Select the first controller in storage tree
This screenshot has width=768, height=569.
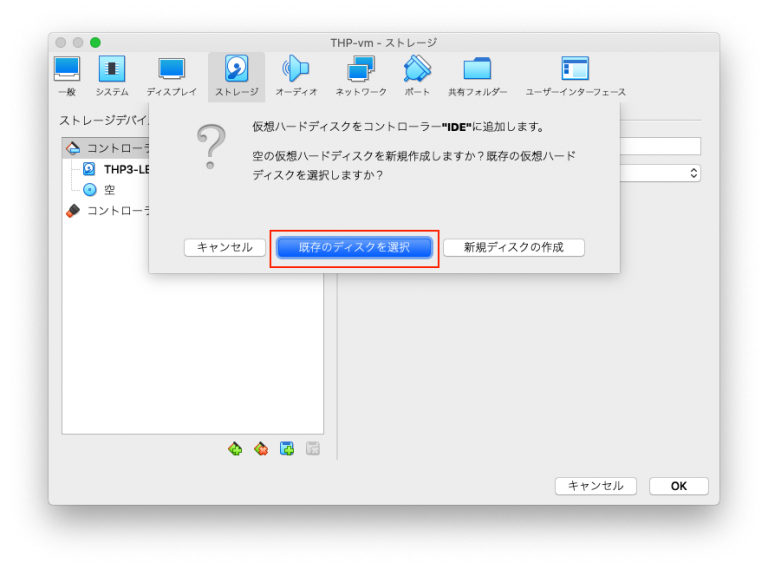106,148
